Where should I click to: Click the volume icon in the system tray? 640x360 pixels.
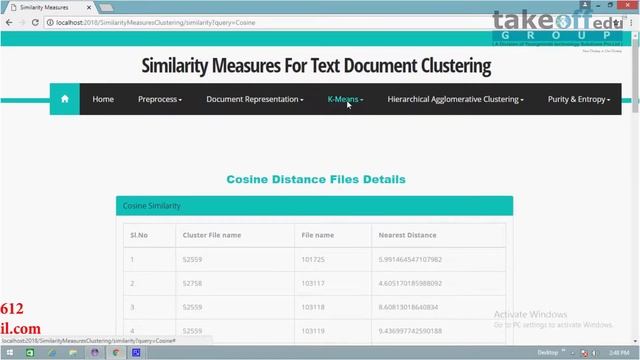coord(594,353)
